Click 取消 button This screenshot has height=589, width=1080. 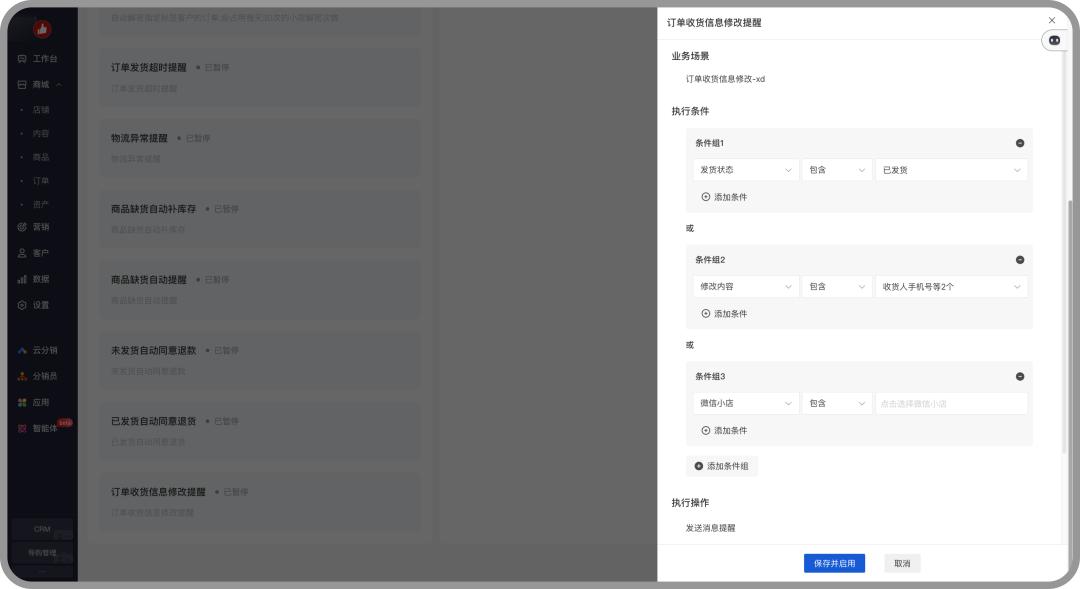(902, 564)
